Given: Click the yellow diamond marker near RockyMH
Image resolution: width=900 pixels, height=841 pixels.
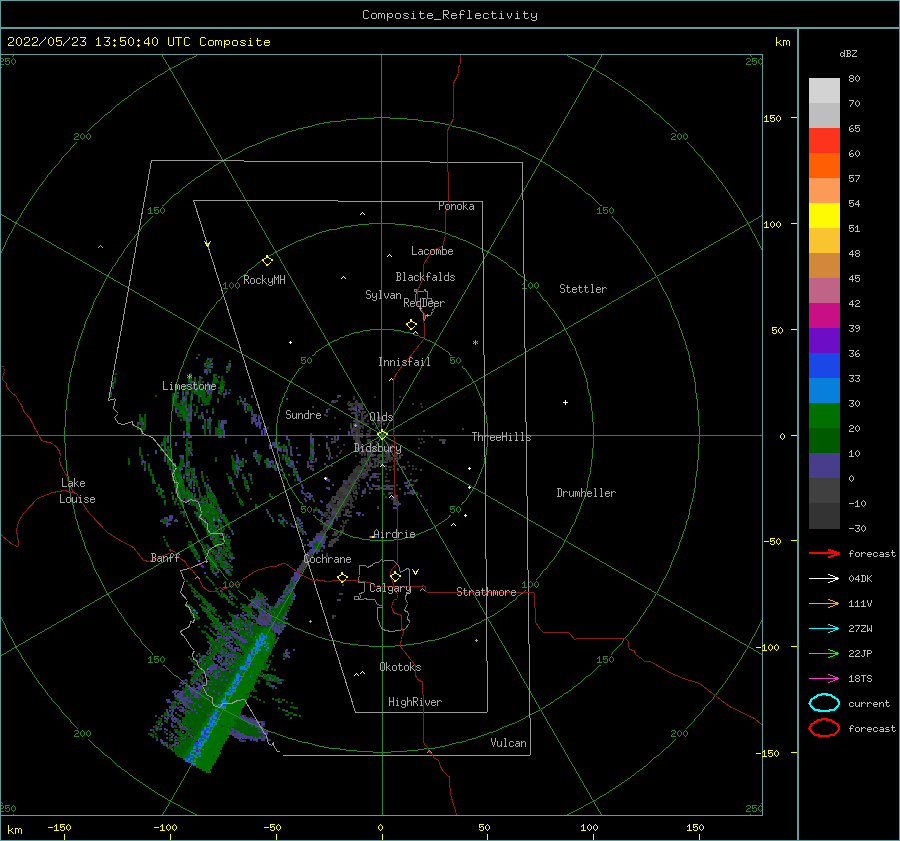Looking at the screenshot, I should (x=267, y=261).
